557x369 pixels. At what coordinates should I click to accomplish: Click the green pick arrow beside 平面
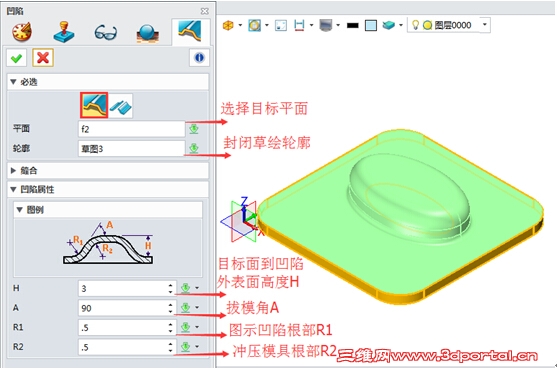click(194, 129)
